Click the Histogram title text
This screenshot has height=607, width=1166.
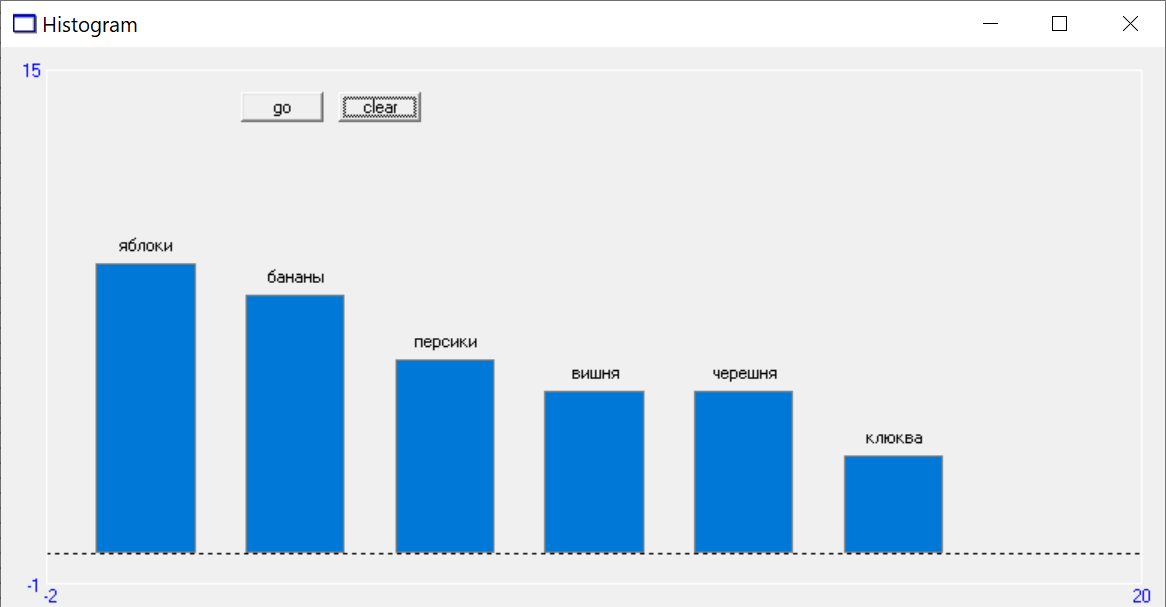(90, 25)
